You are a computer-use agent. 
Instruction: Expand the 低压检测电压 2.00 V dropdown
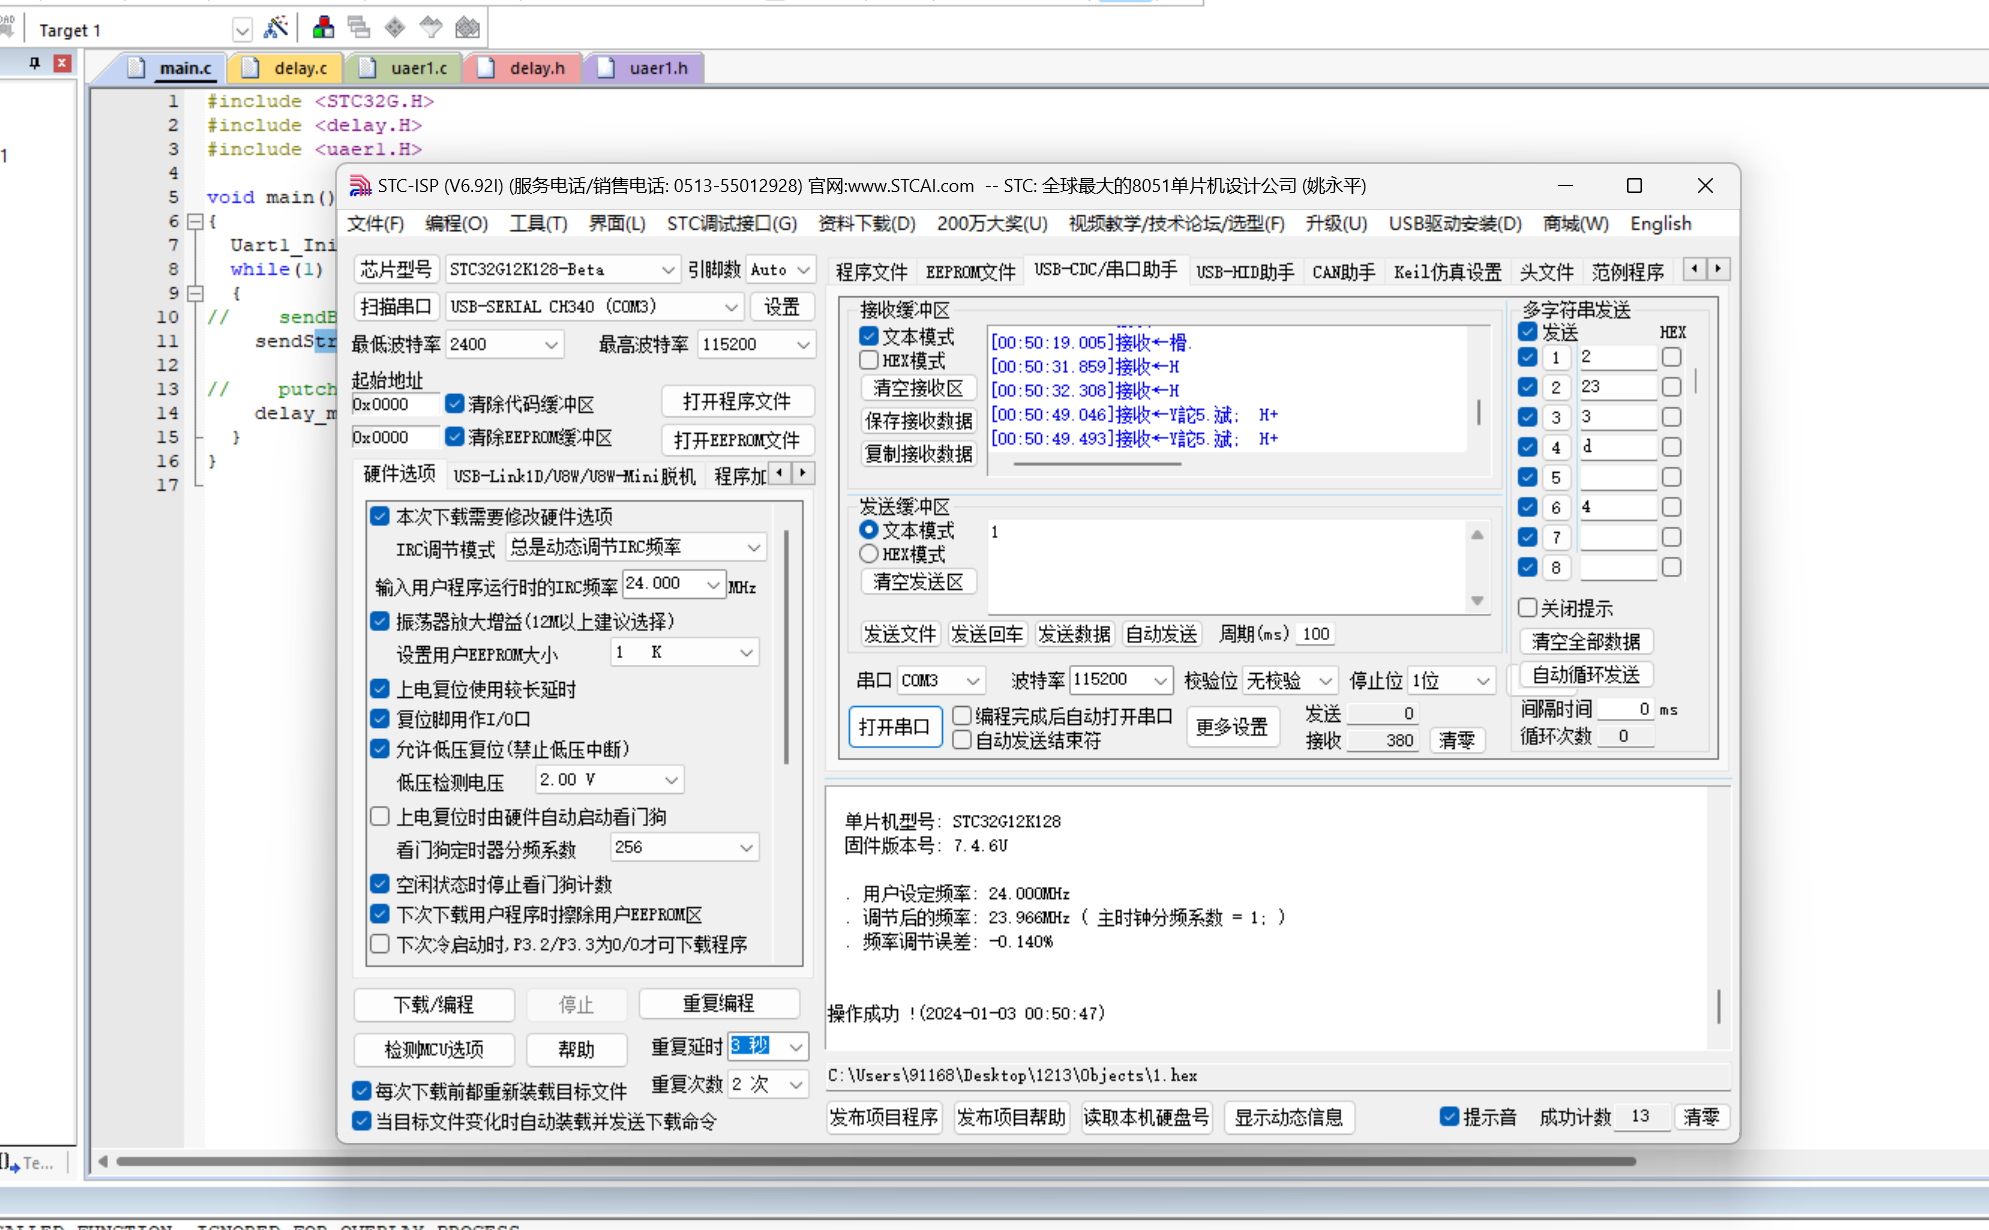tap(671, 780)
